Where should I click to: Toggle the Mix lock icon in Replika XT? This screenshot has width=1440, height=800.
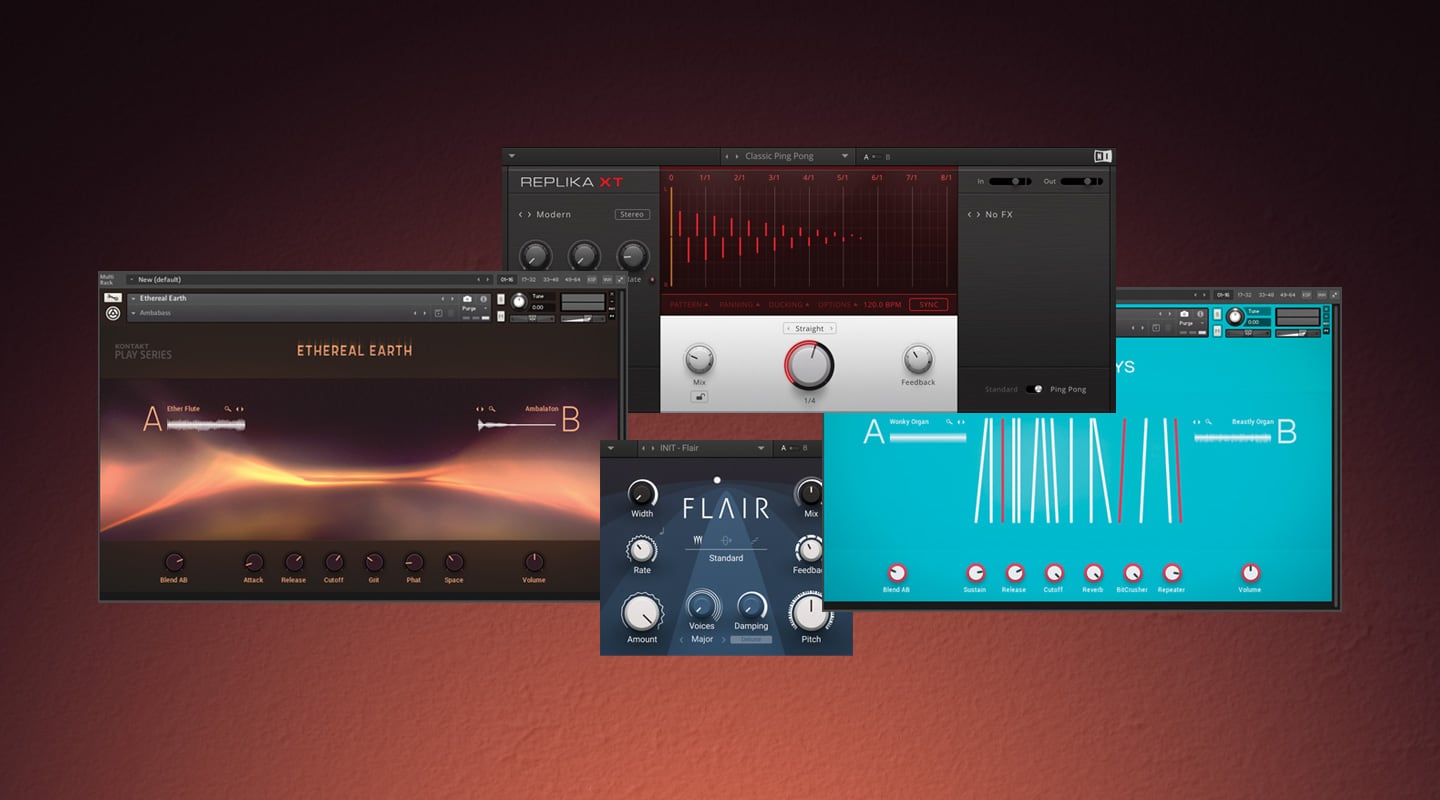699,397
